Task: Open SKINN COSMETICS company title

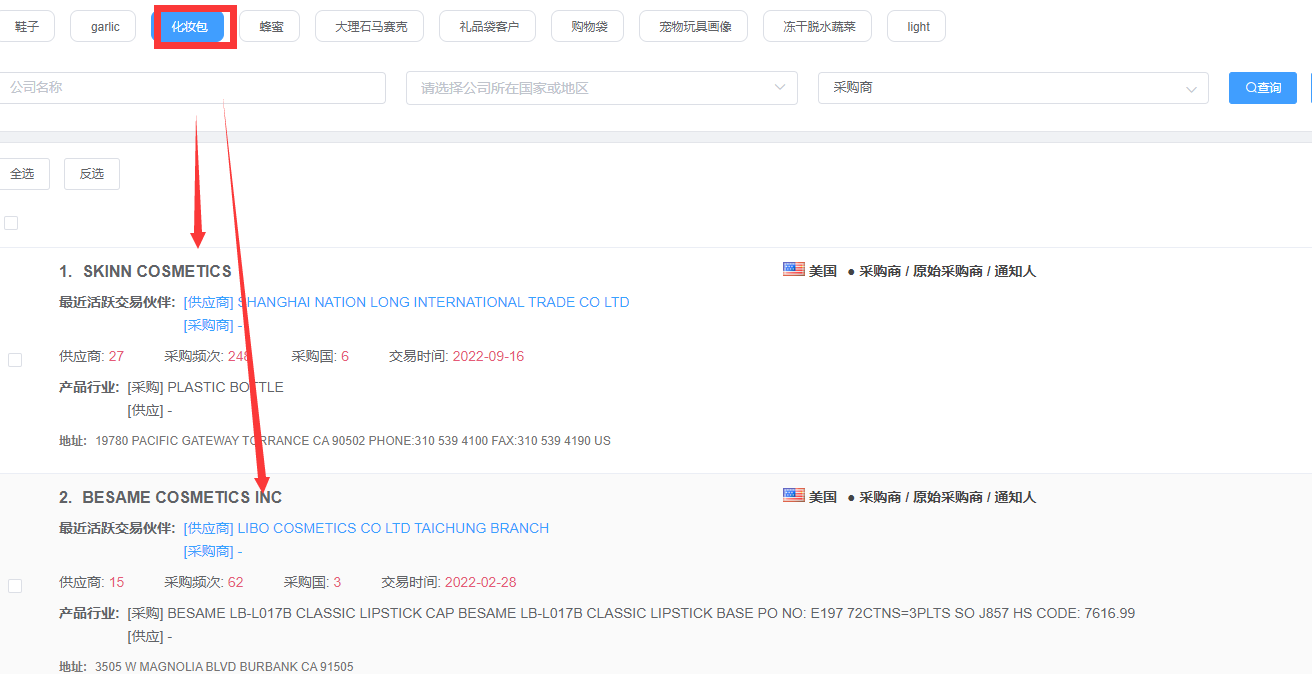Action: coord(157,272)
